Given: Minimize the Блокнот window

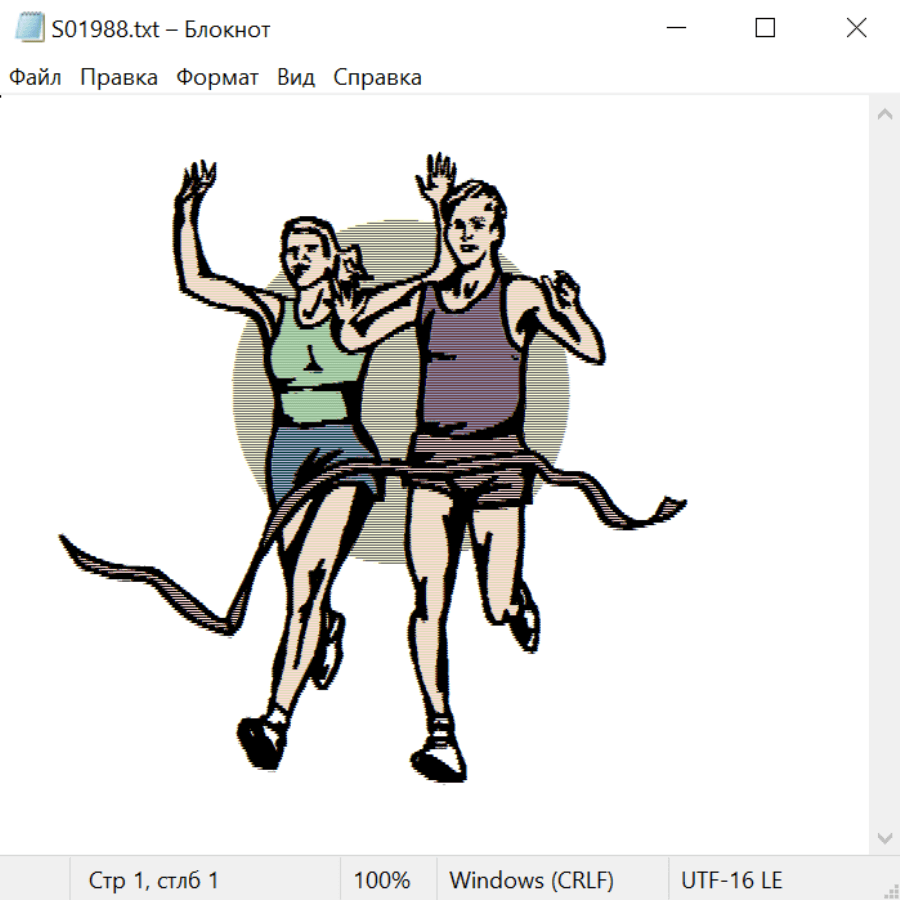Looking at the screenshot, I should pyautogui.click(x=674, y=28).
